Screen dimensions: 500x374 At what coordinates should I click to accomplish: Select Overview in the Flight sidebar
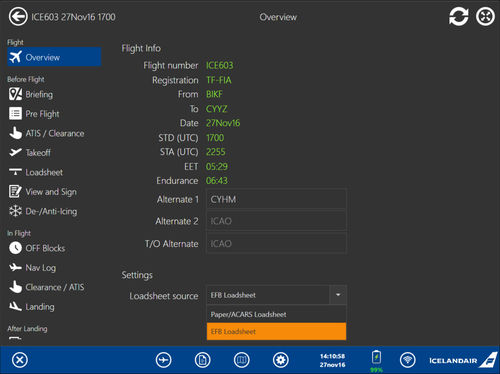54,57
